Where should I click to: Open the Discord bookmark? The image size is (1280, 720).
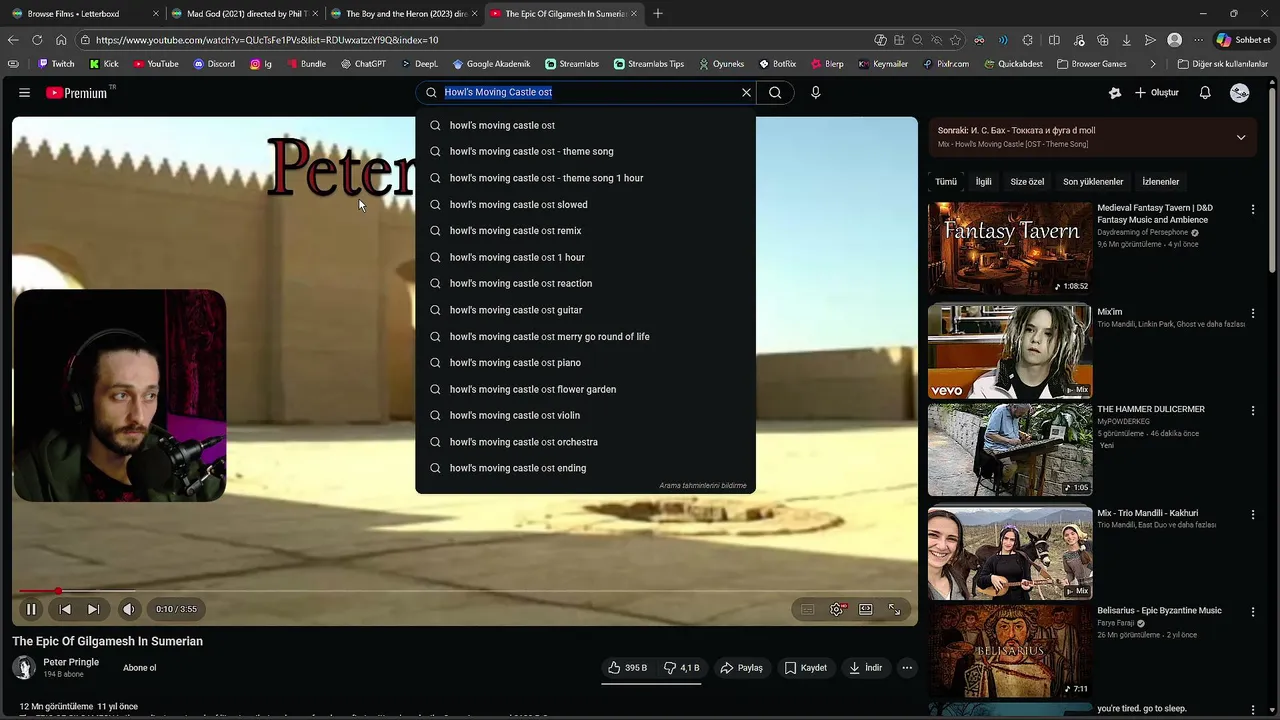[214, 63]
